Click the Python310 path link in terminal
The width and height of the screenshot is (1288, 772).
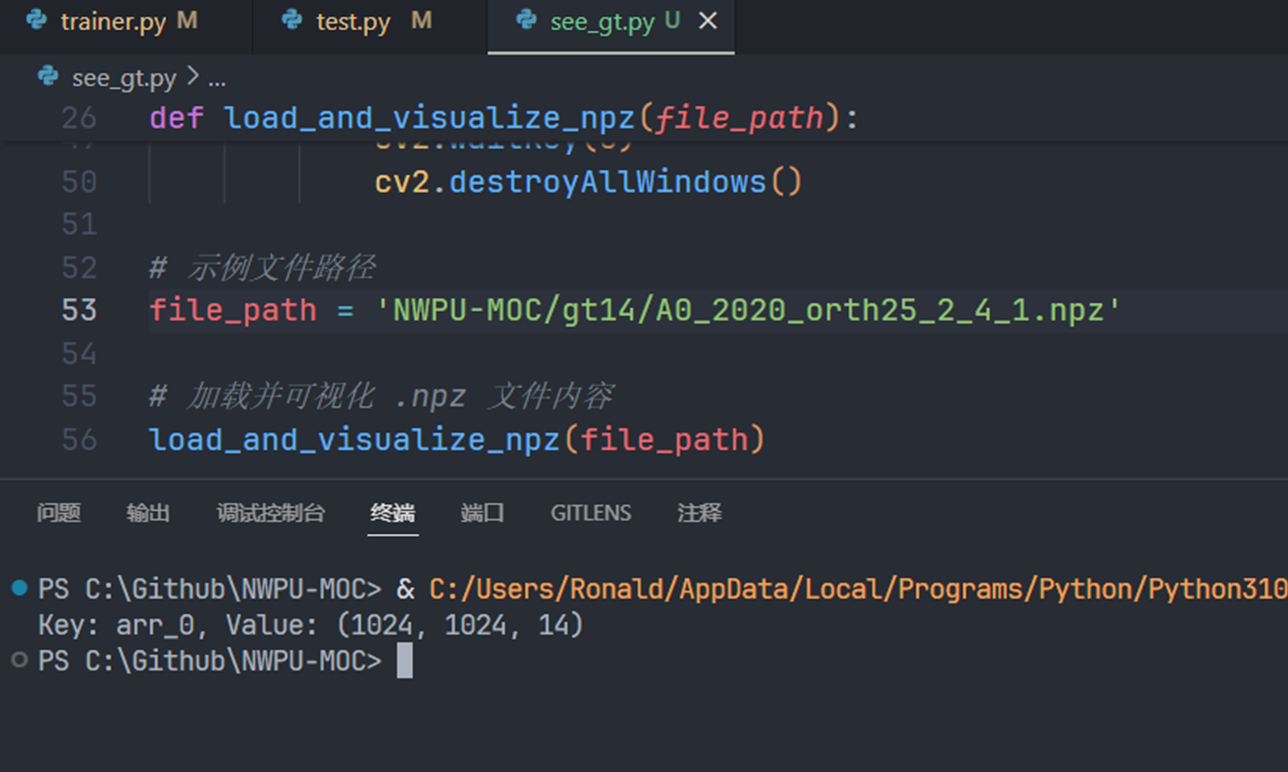point(858,589)
